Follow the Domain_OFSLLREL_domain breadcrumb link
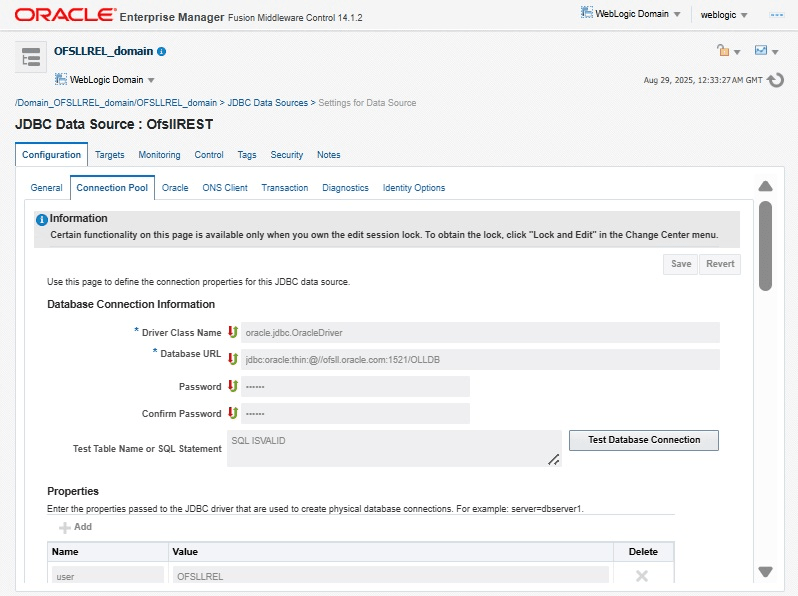 click(116, 103)
